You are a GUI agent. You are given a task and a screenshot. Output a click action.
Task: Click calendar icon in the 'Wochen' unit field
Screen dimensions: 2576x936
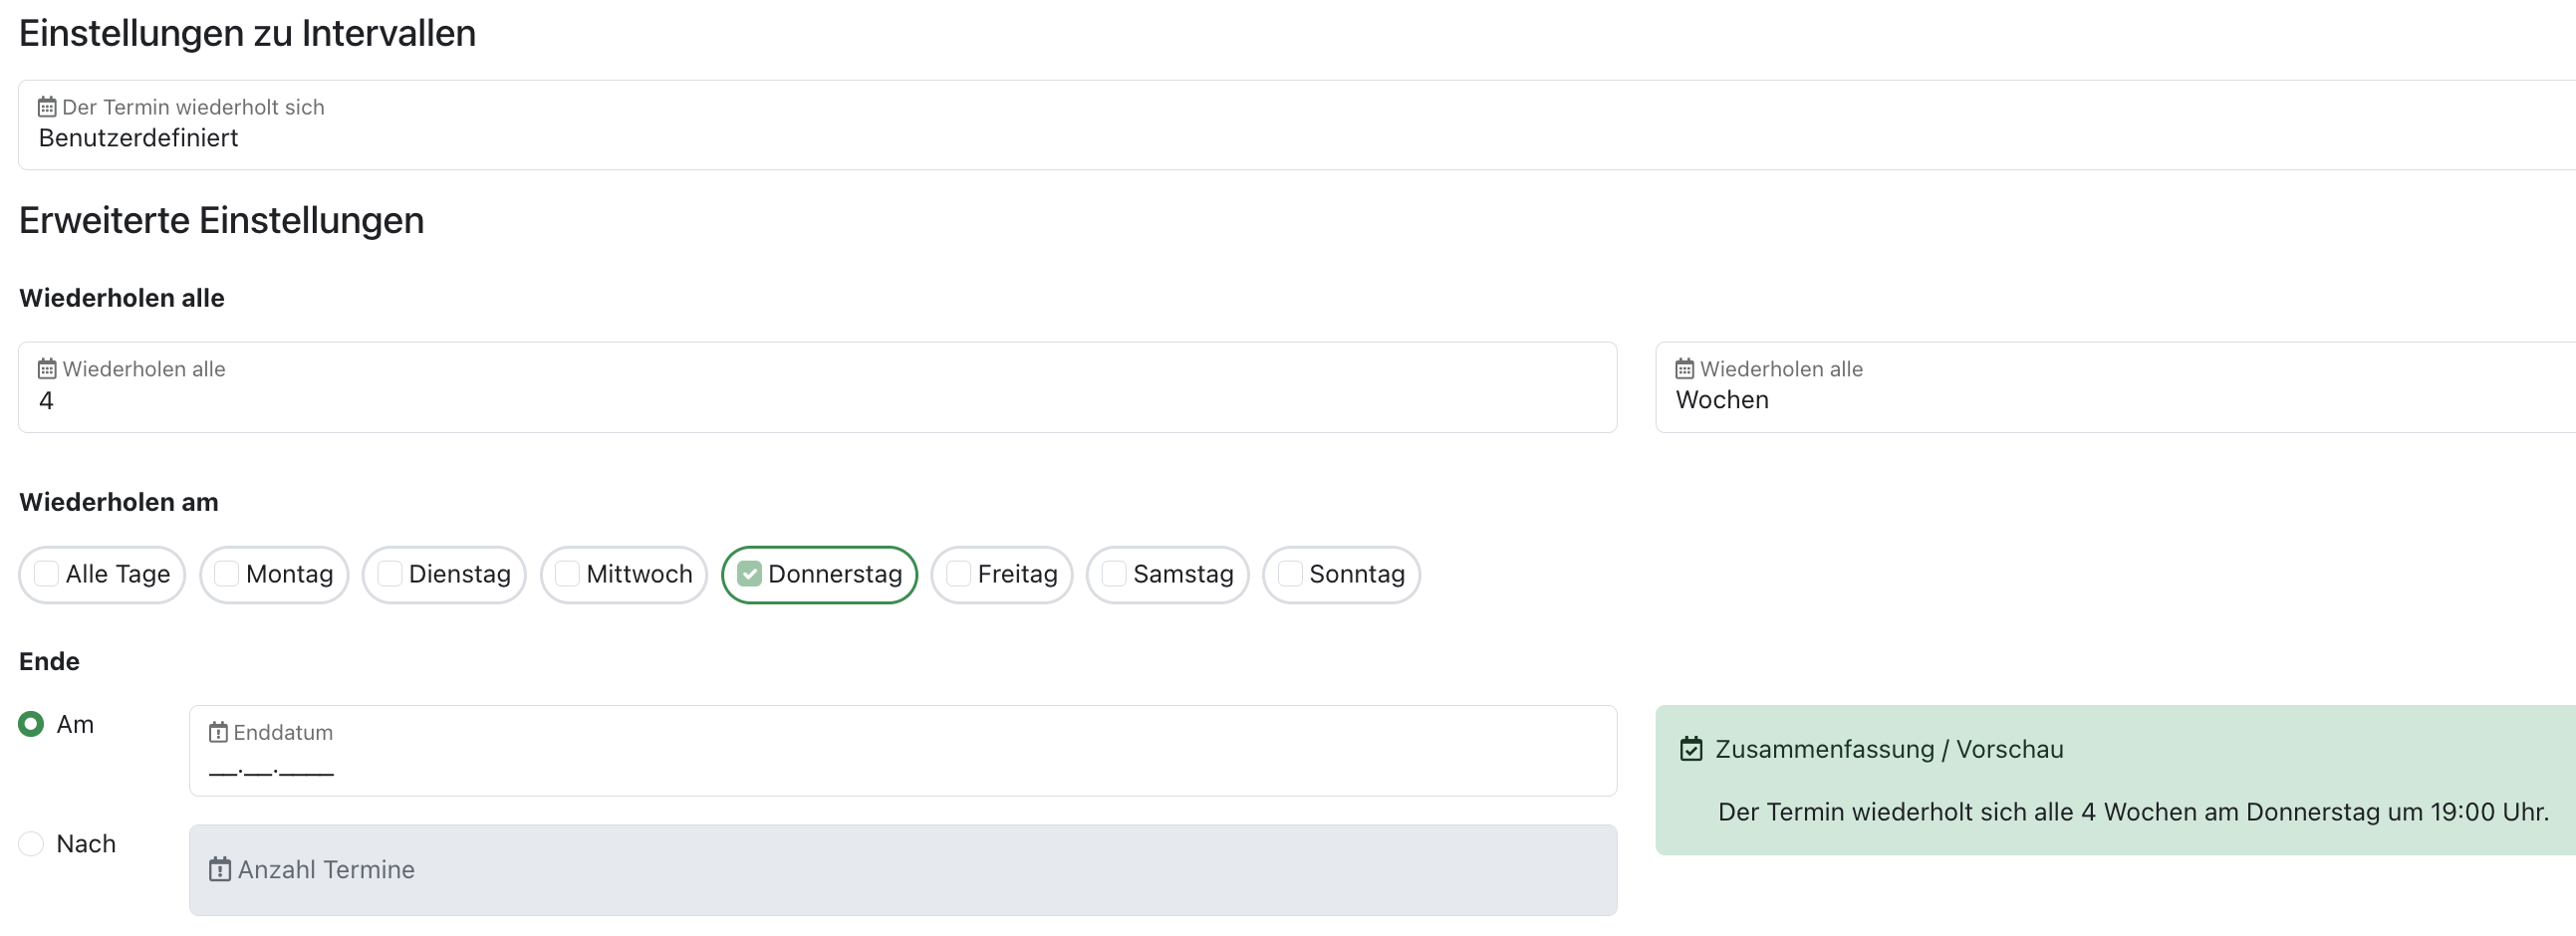point(1685,369)
